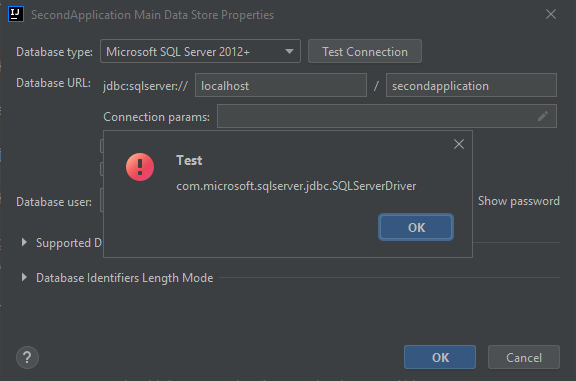The height and width of the screenshot is (381, 576).
Task: Click the Database URL label
Action: click(x=53, y=83)
